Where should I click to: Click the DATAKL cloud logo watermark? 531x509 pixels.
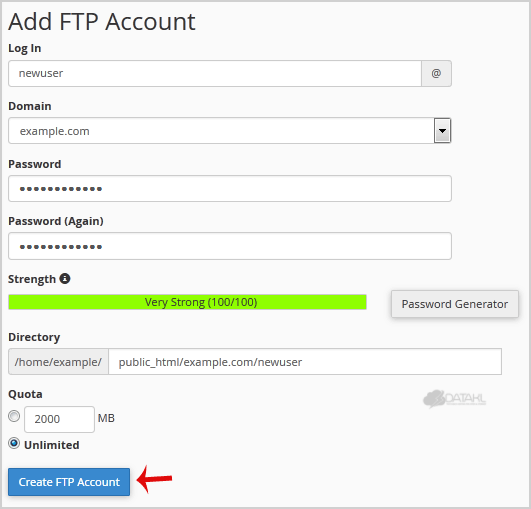pyautogui.click(x=454, y=399)
